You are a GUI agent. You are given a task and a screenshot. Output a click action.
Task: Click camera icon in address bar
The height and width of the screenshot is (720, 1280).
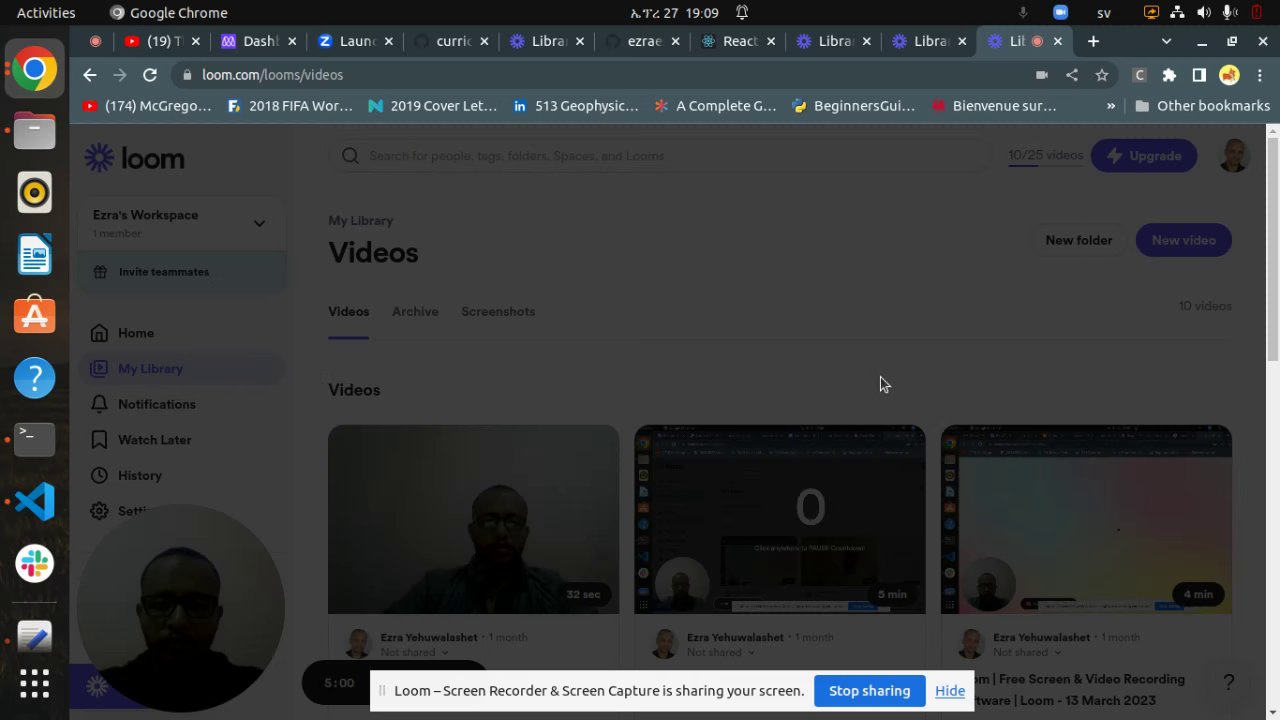(x=1042, y=75)
